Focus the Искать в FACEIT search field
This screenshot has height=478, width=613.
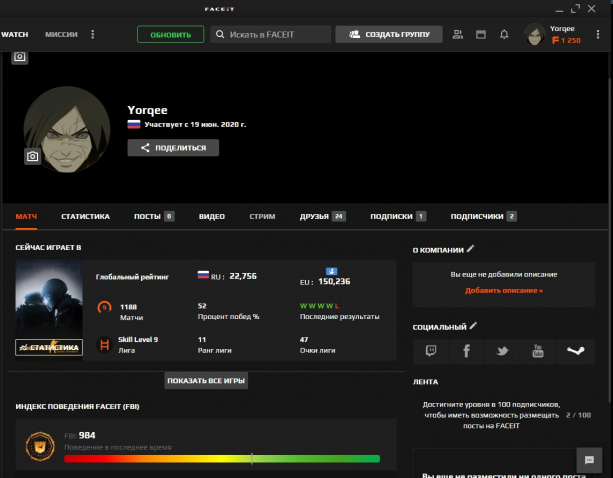click(270, 34)
